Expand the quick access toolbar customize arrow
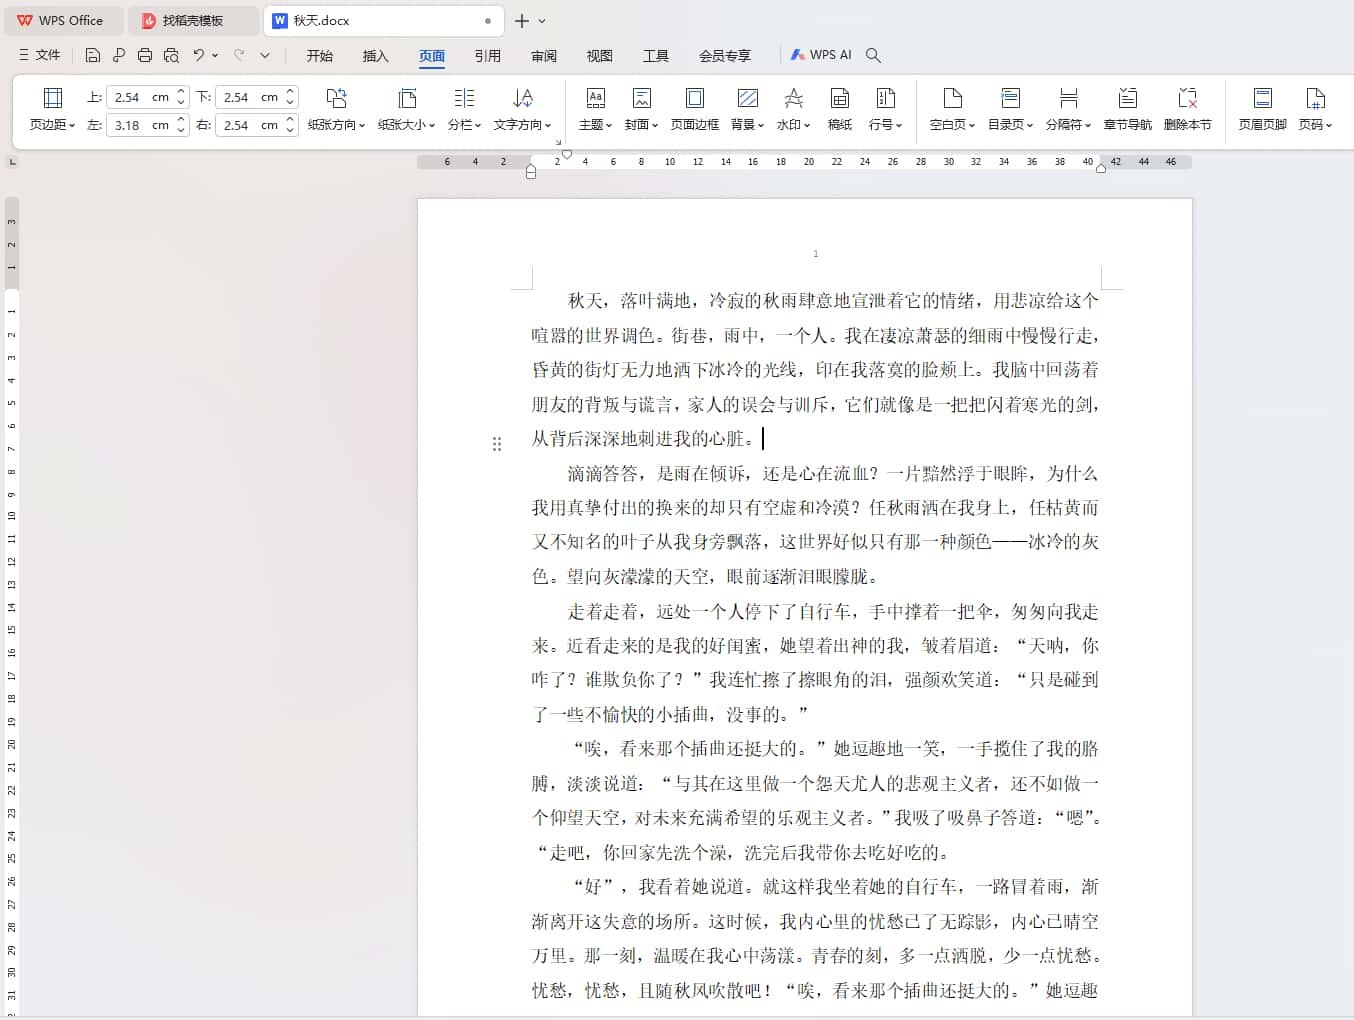The height and width of the screenshot is (1020, 1354). pos(265,55)
